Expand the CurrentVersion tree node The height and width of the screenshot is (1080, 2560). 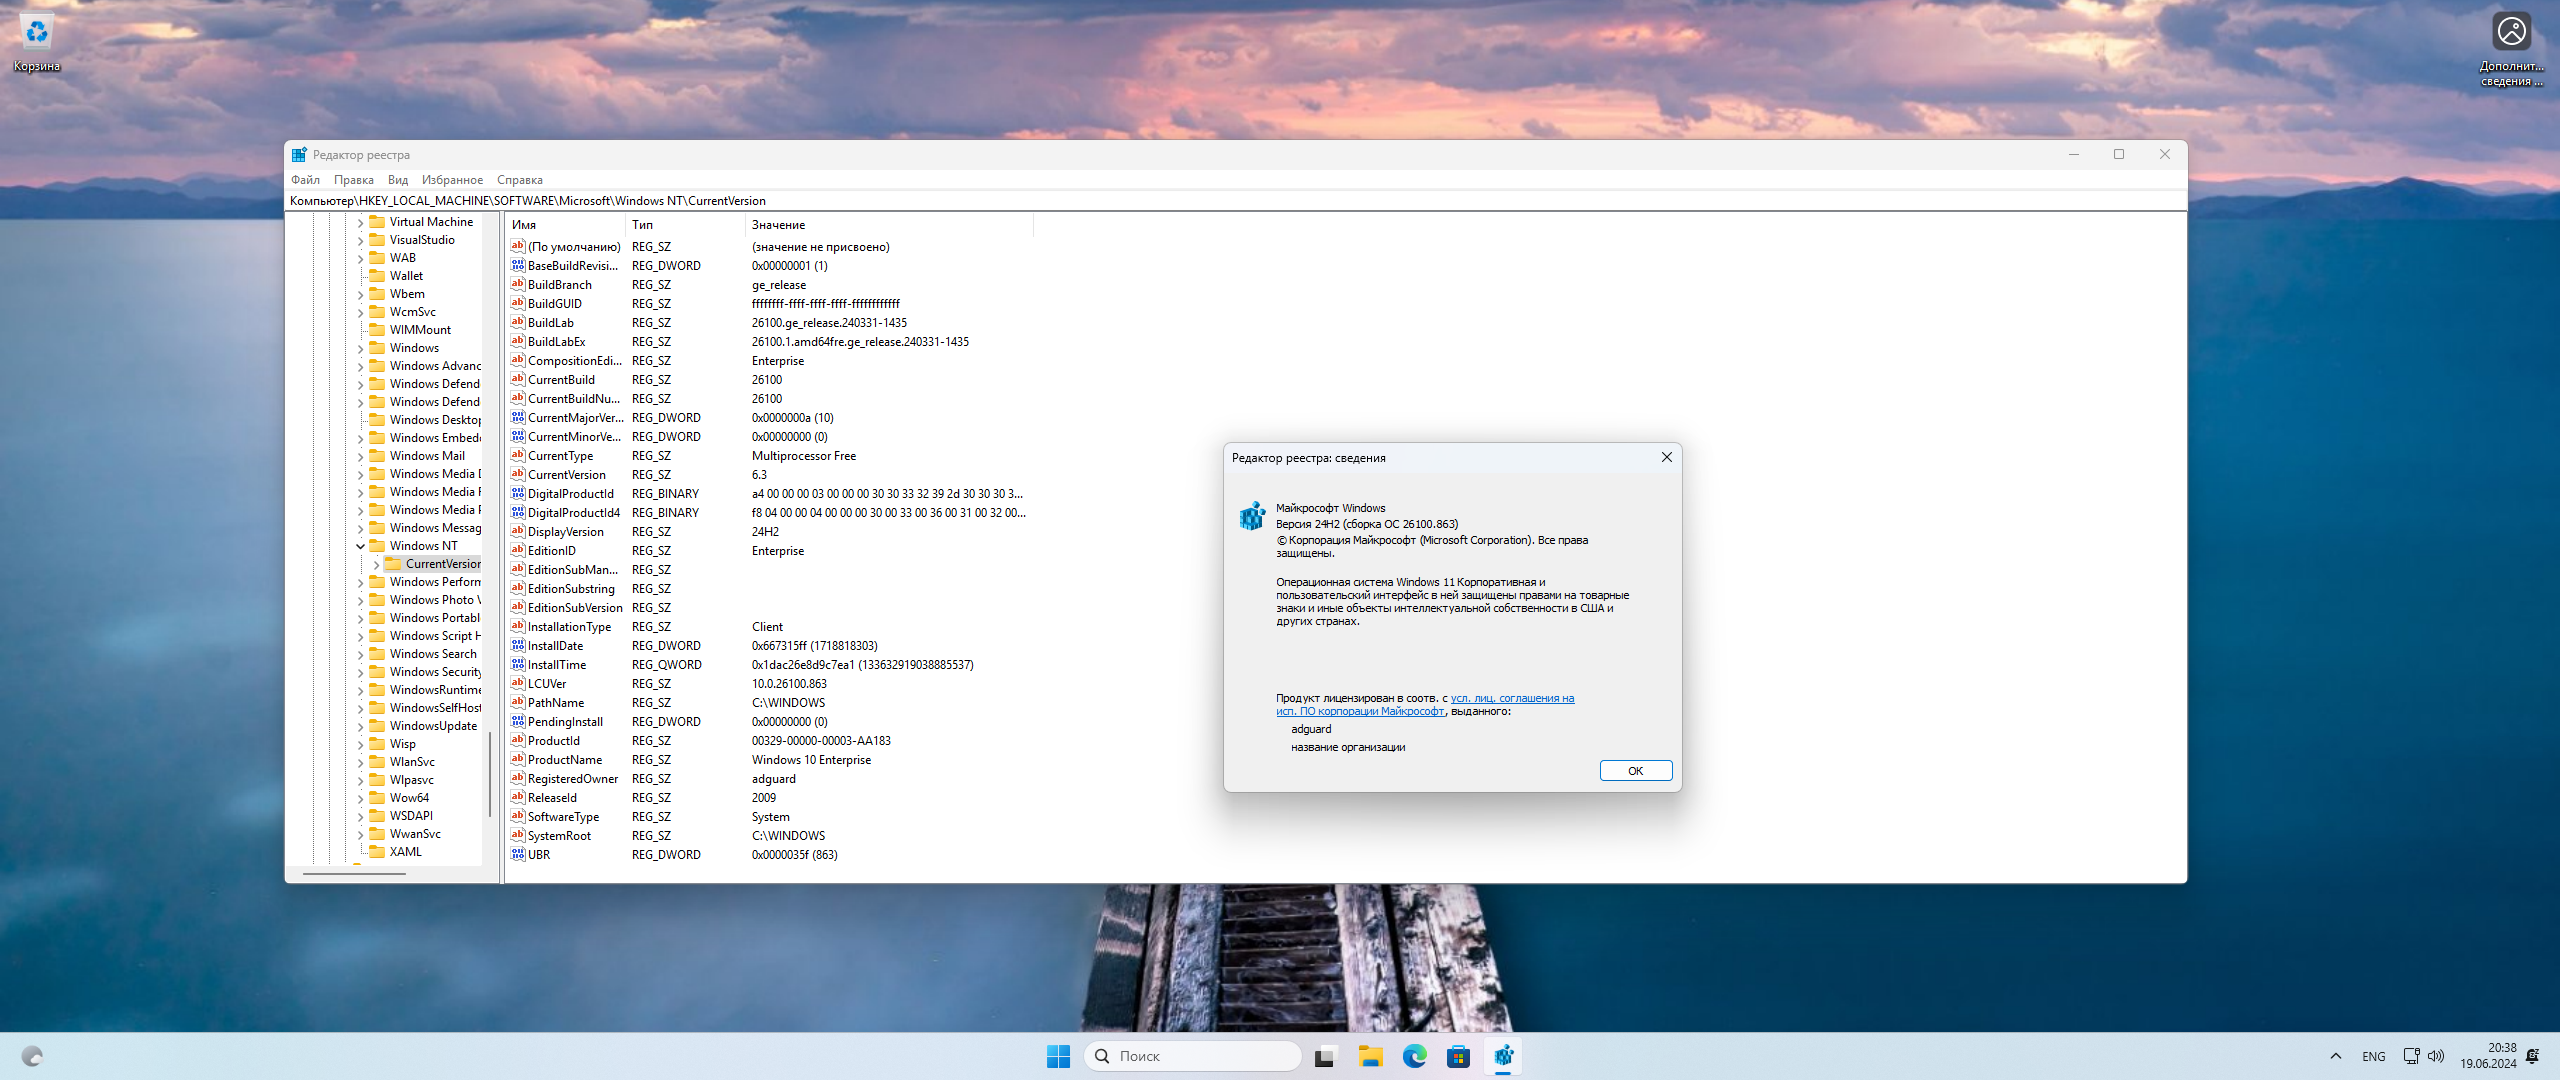click(x=377, y=564)
